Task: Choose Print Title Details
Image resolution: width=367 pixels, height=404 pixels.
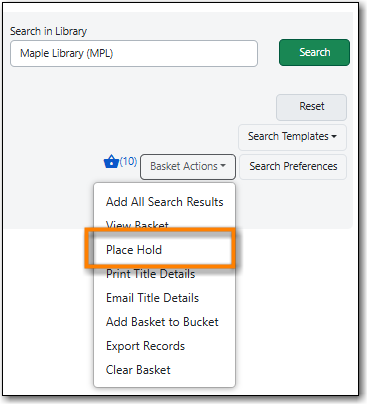Action: 151,274
